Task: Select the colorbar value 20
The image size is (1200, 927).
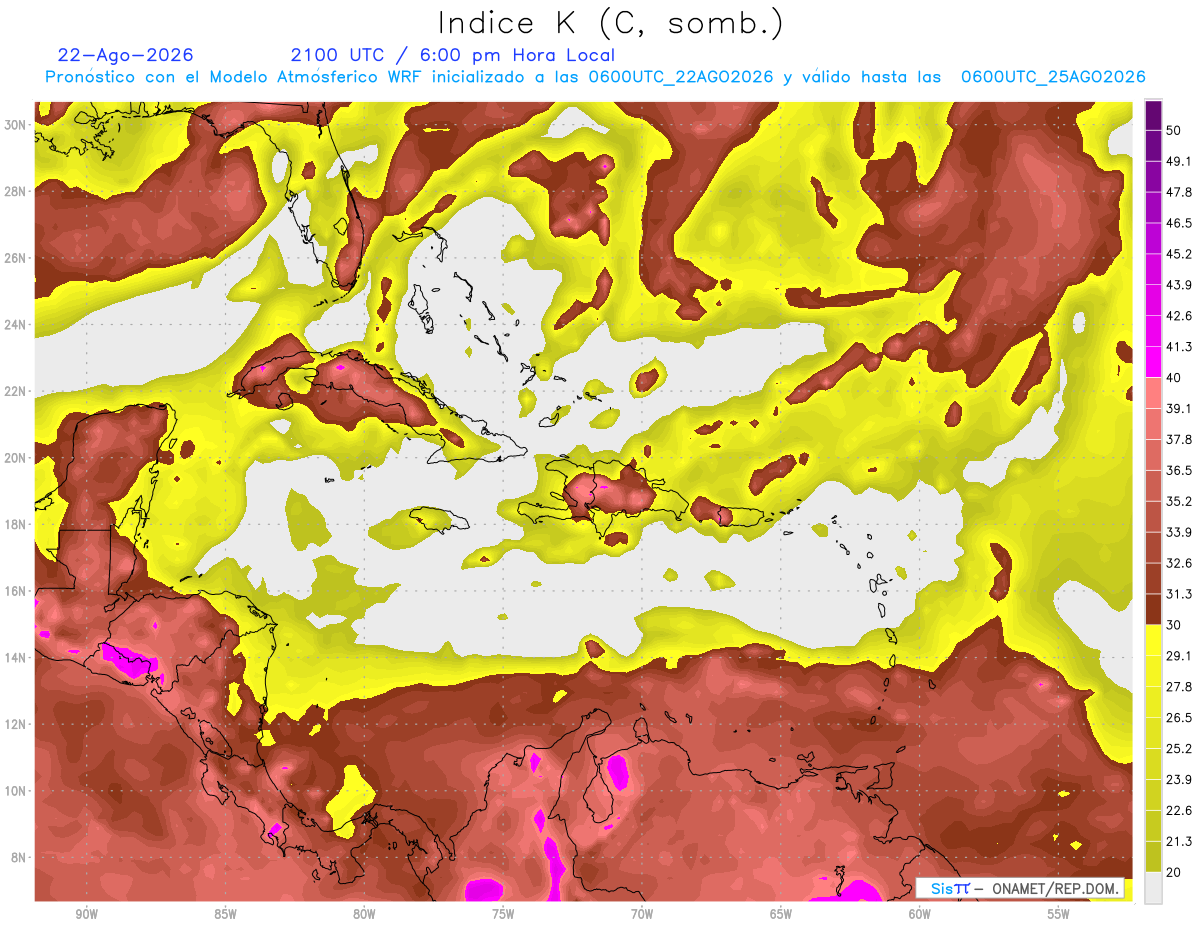Action: point(1174,872)
